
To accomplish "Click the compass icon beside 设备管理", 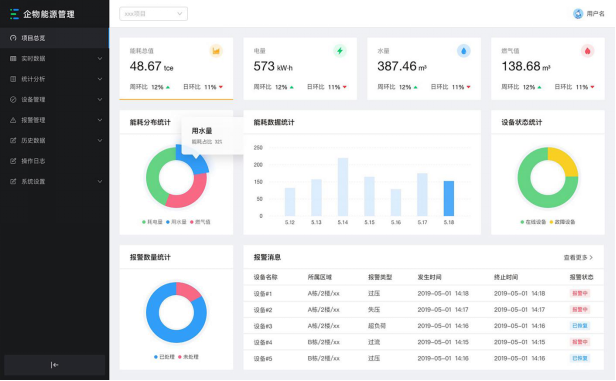I will pyautogui.click(x=13, y=99).
